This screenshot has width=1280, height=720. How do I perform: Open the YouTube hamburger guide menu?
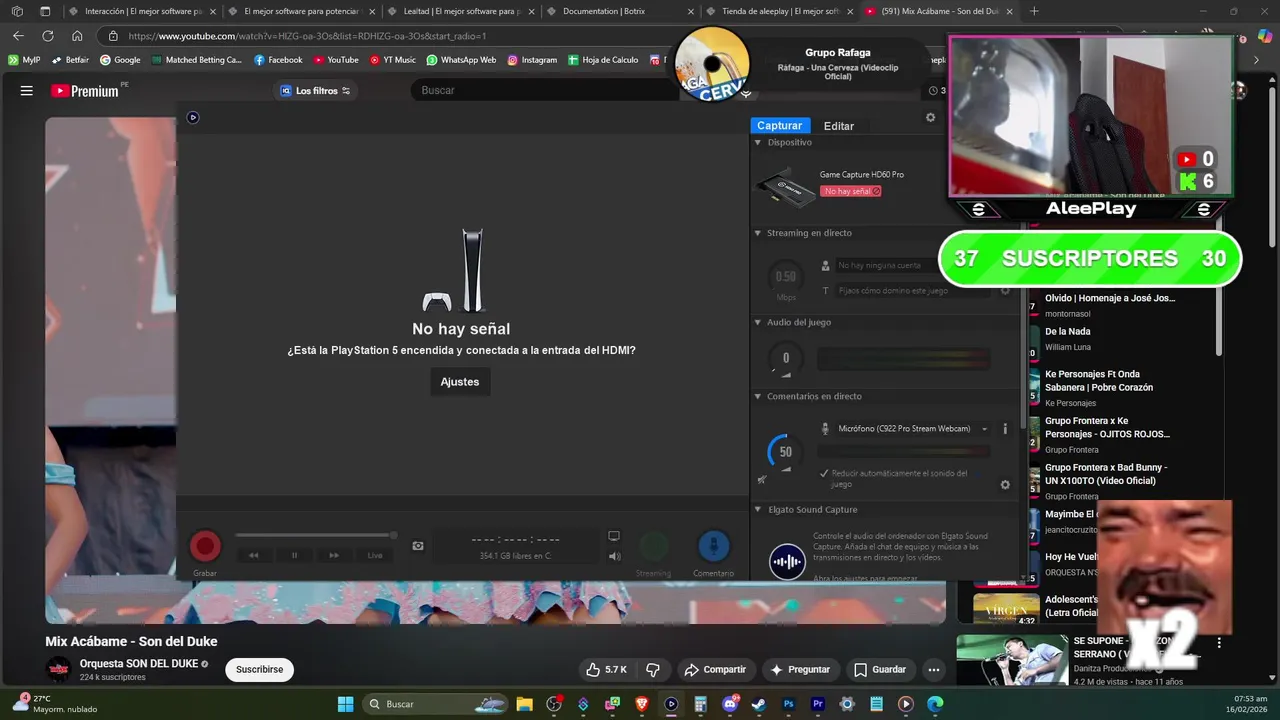[x=27, y=91]
